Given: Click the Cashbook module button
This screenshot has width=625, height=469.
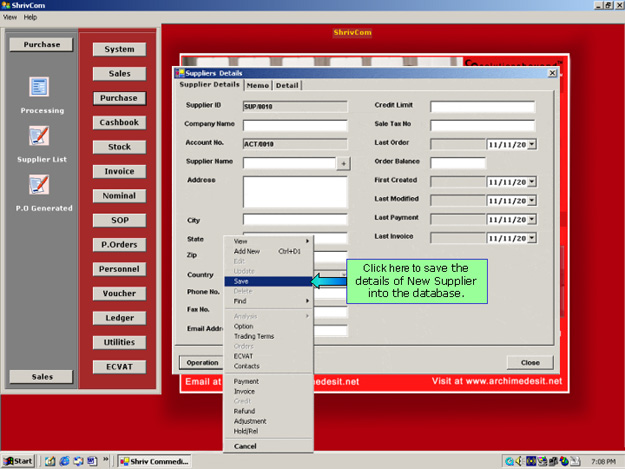Looking at the screenshot, I should [119, 123].
